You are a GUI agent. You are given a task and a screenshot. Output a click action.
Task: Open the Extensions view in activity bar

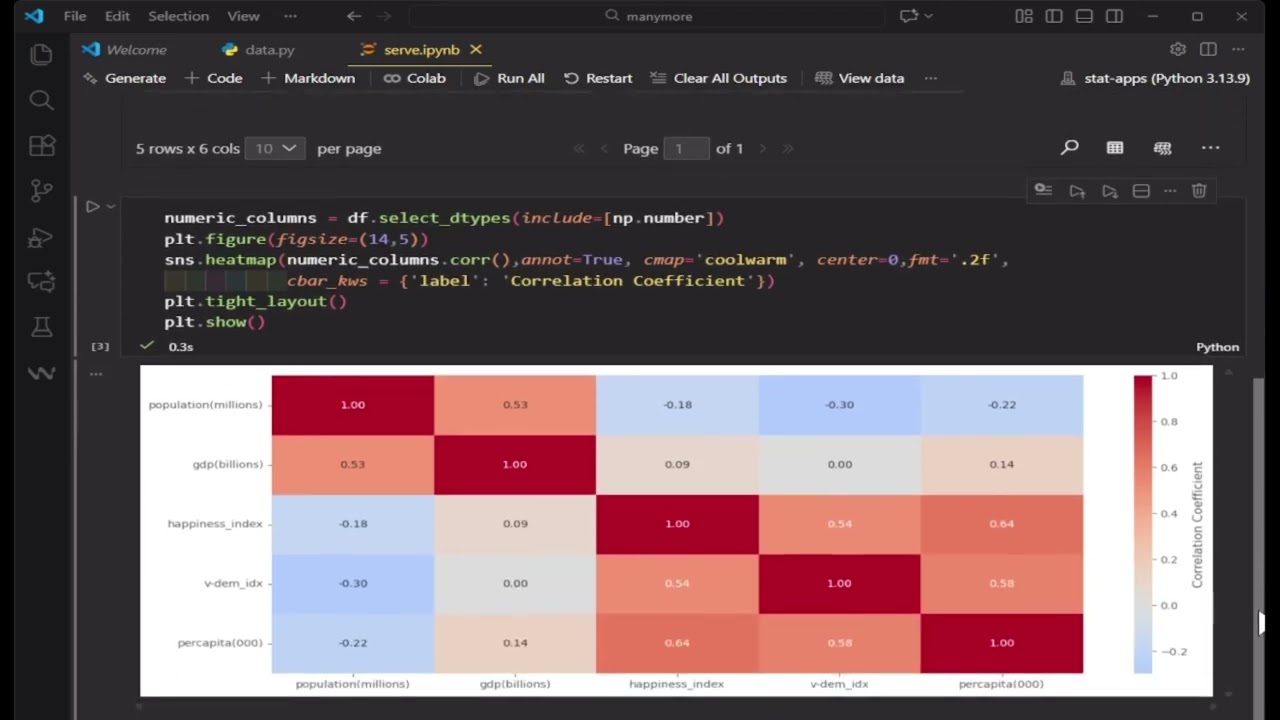[41, 146]
